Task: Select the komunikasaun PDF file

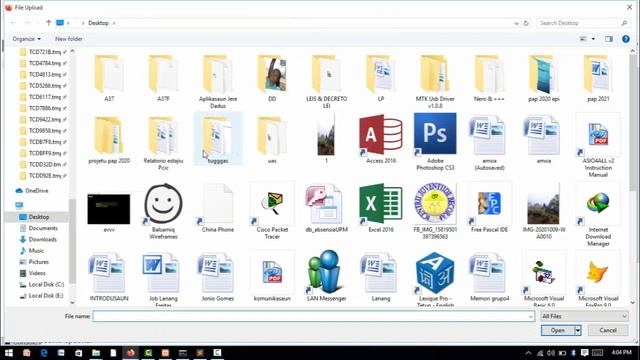Action: coord(272,276)
